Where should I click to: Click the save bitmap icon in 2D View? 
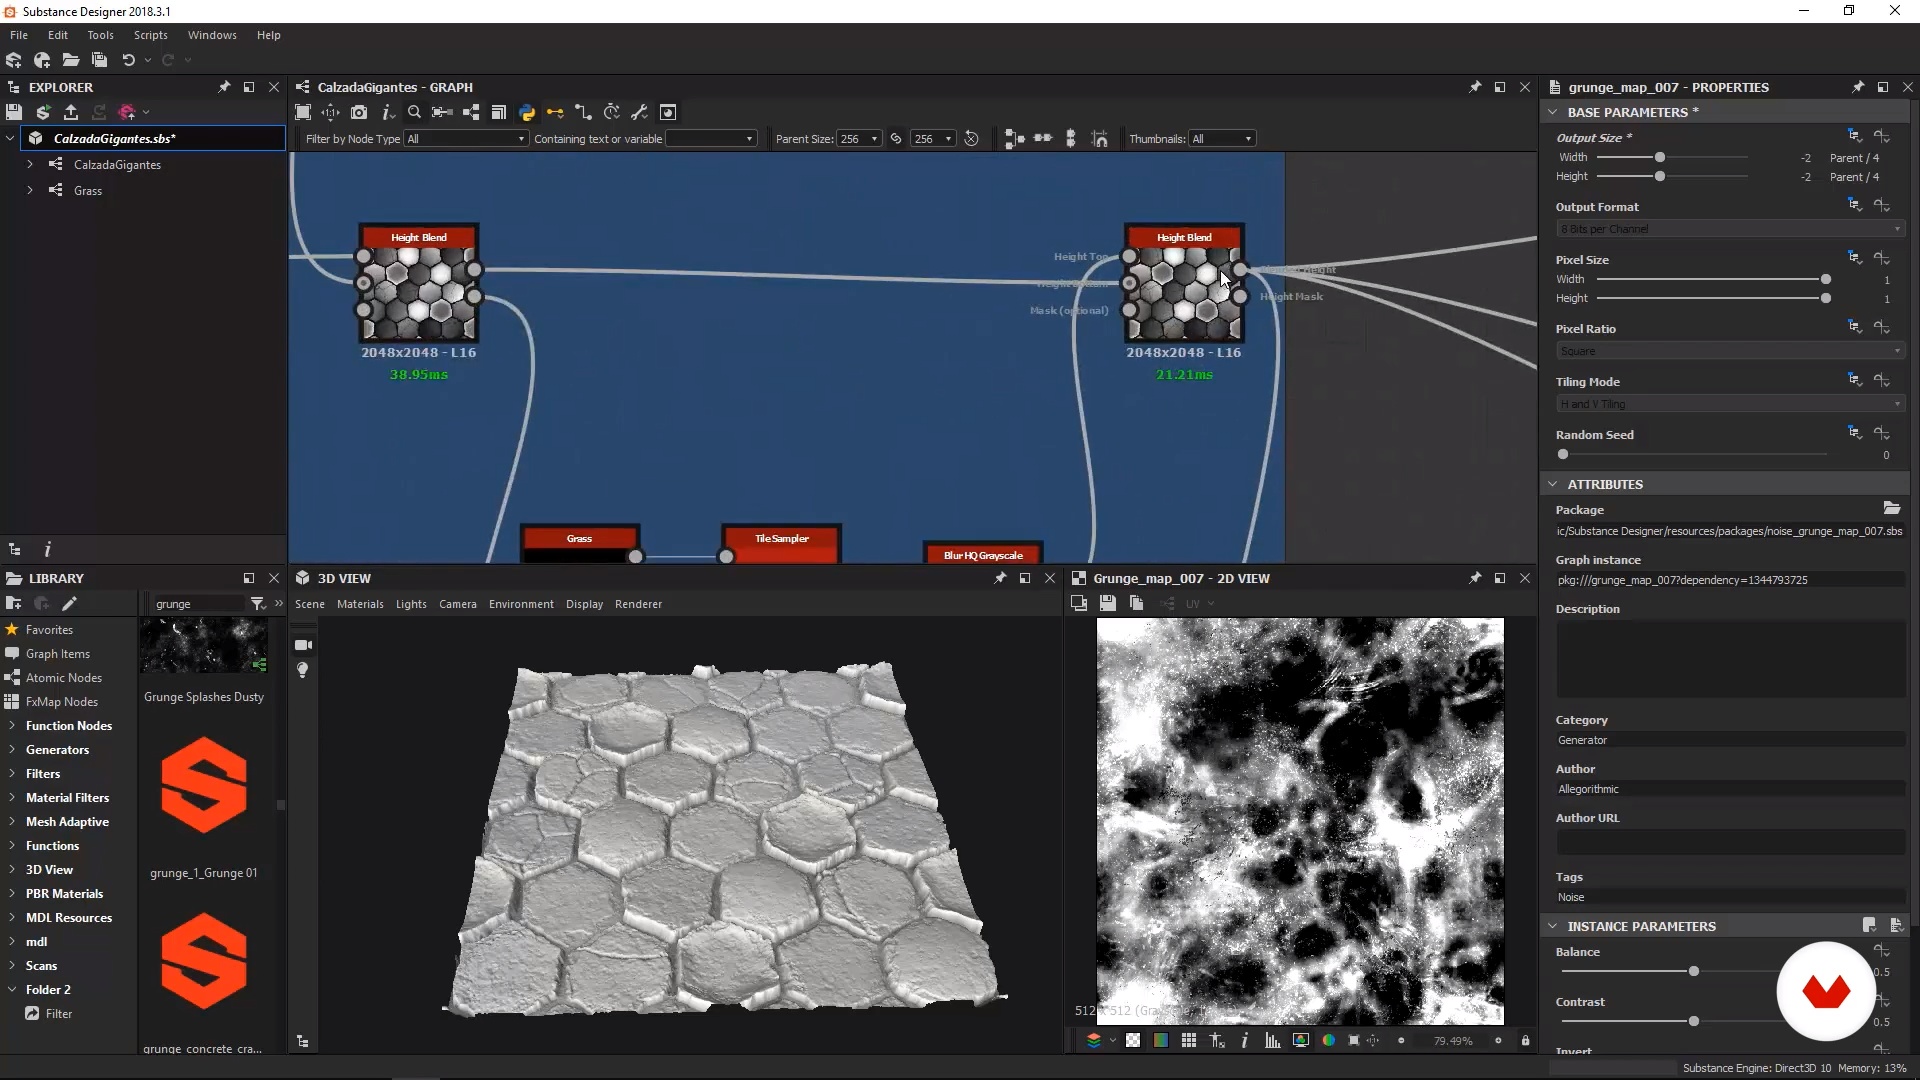click(x=1107, y=603)
